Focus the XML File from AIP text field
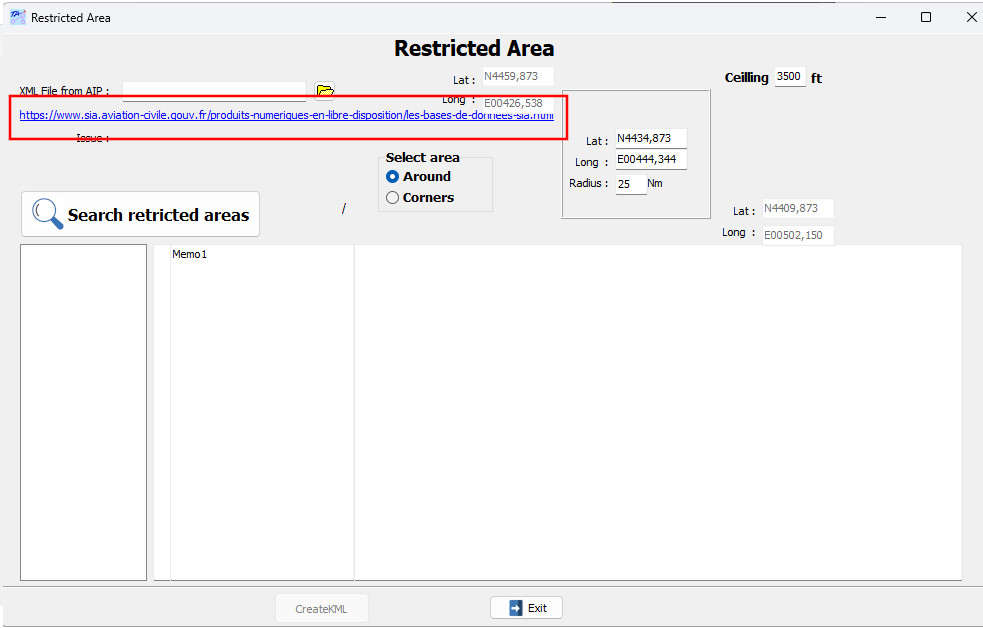Image resolution: width=983 pixels, height=628 pixels. click(x=214, y=91)
